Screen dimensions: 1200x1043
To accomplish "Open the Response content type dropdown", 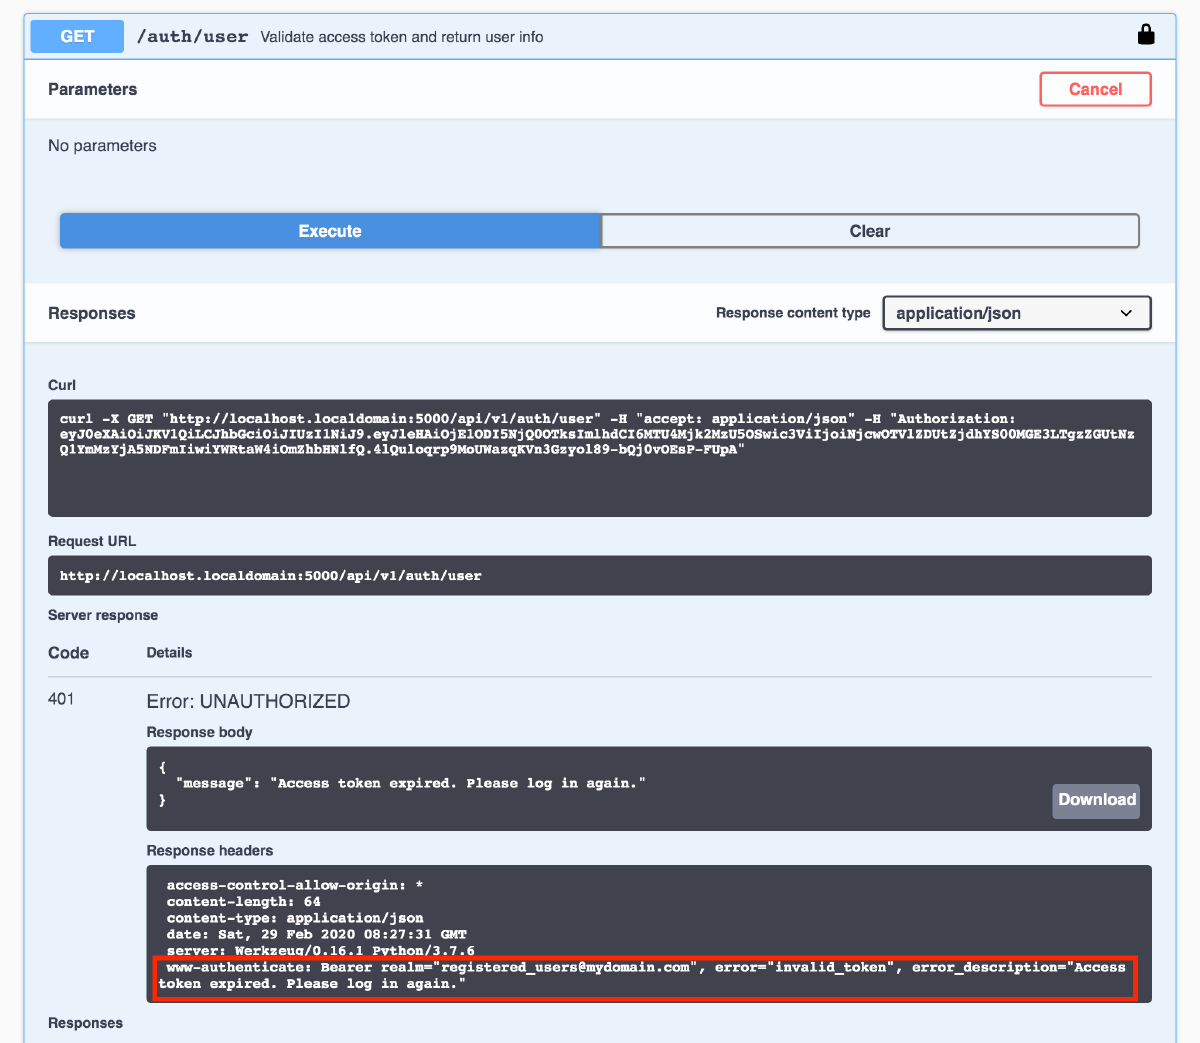I will [x=1016, y=313].
